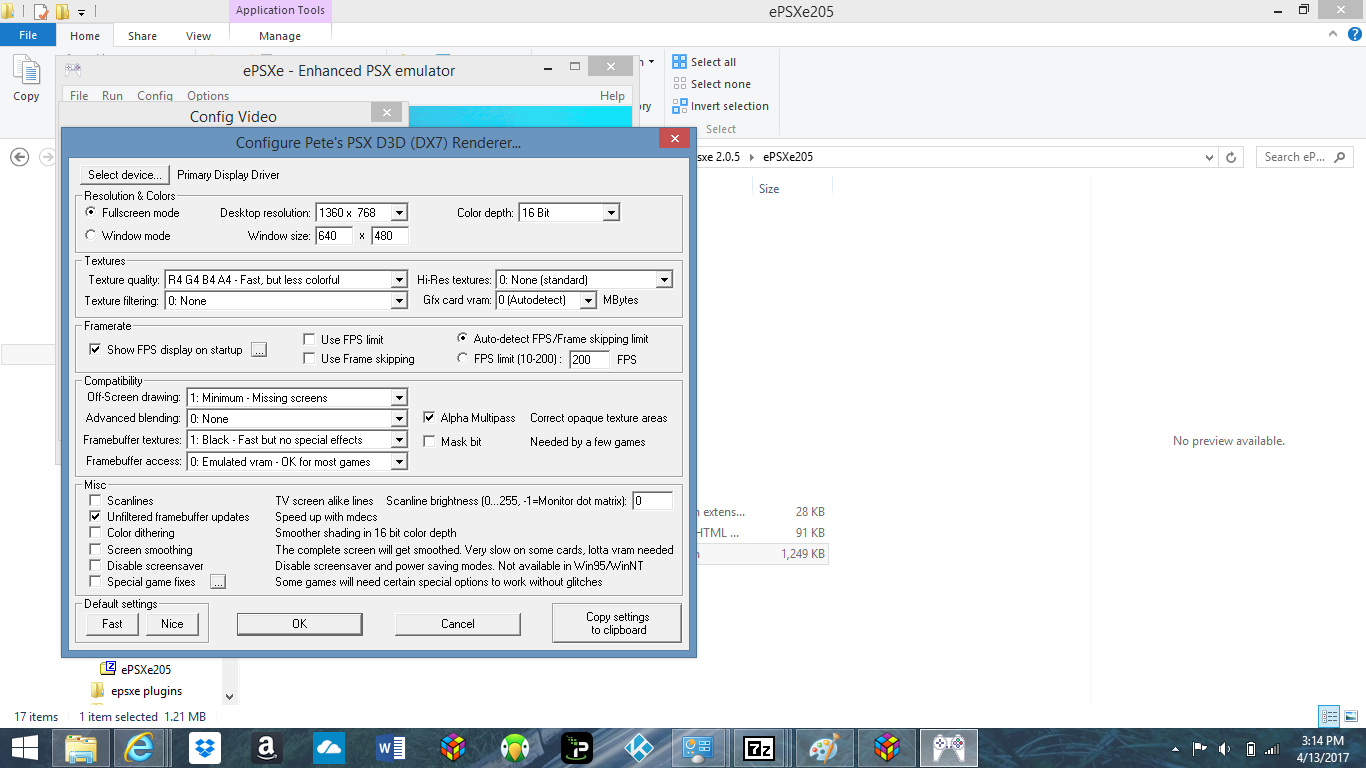Toggle Alpha Multipass checkbox
Screen dimensions: 1366x768
pyautogui.click(x=430, y=418)
